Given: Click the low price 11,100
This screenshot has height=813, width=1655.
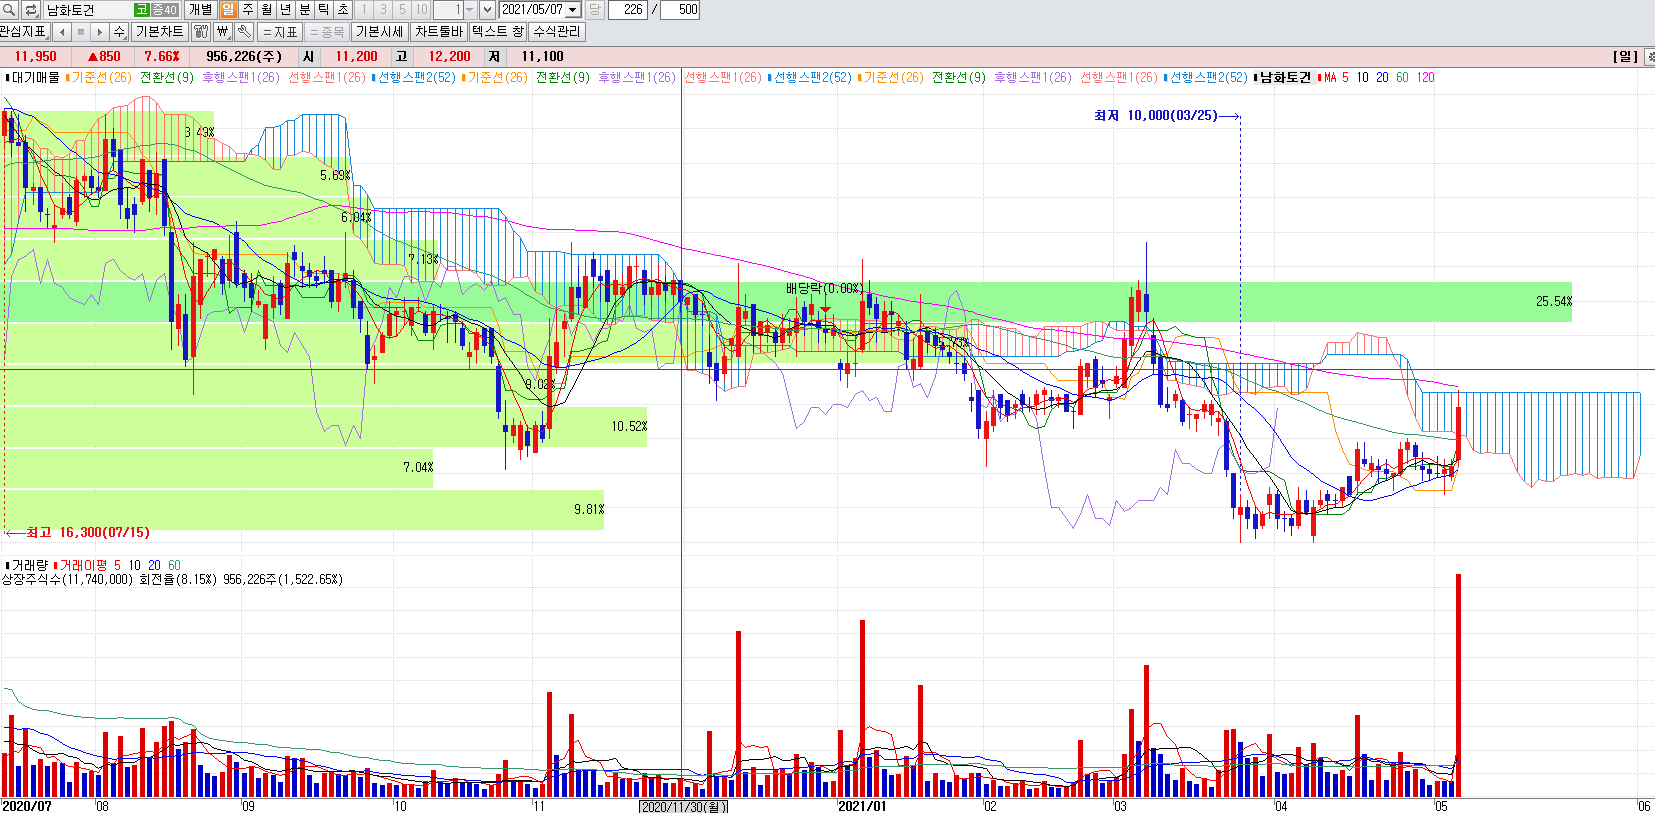Looking at the screenshot, I should [x=542, y=57].
